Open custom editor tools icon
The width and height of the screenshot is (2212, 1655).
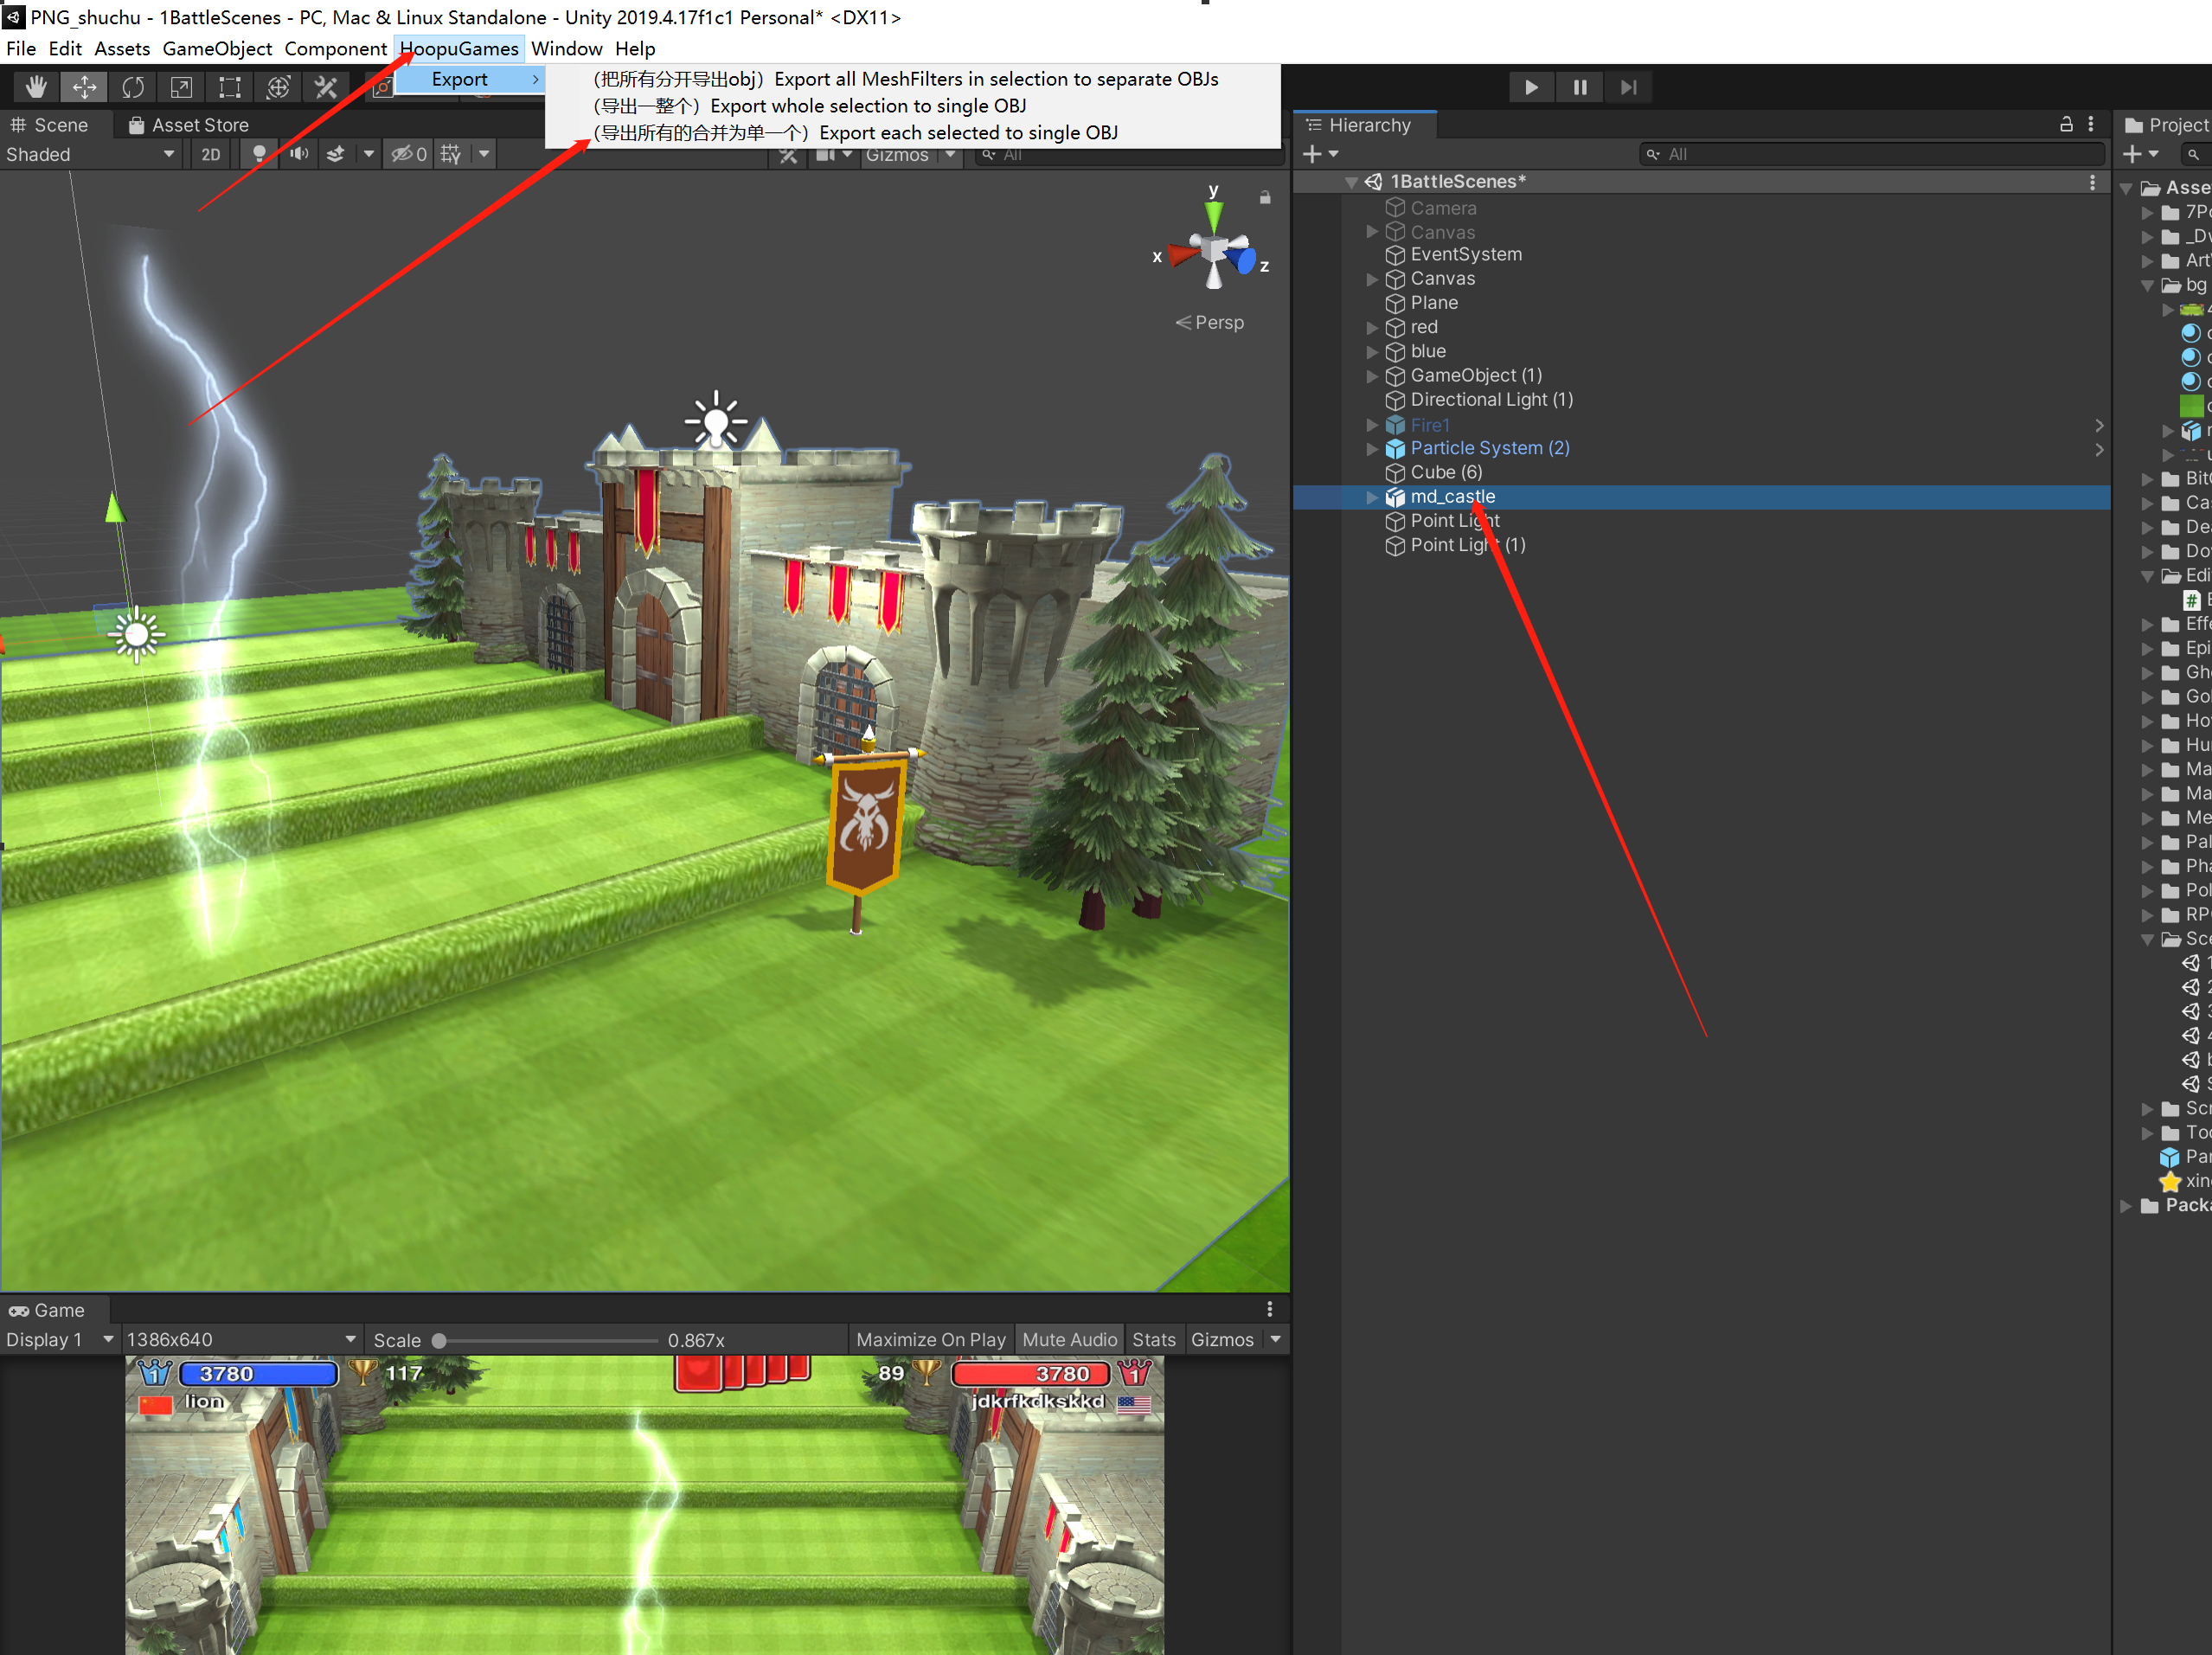[326, 87]
